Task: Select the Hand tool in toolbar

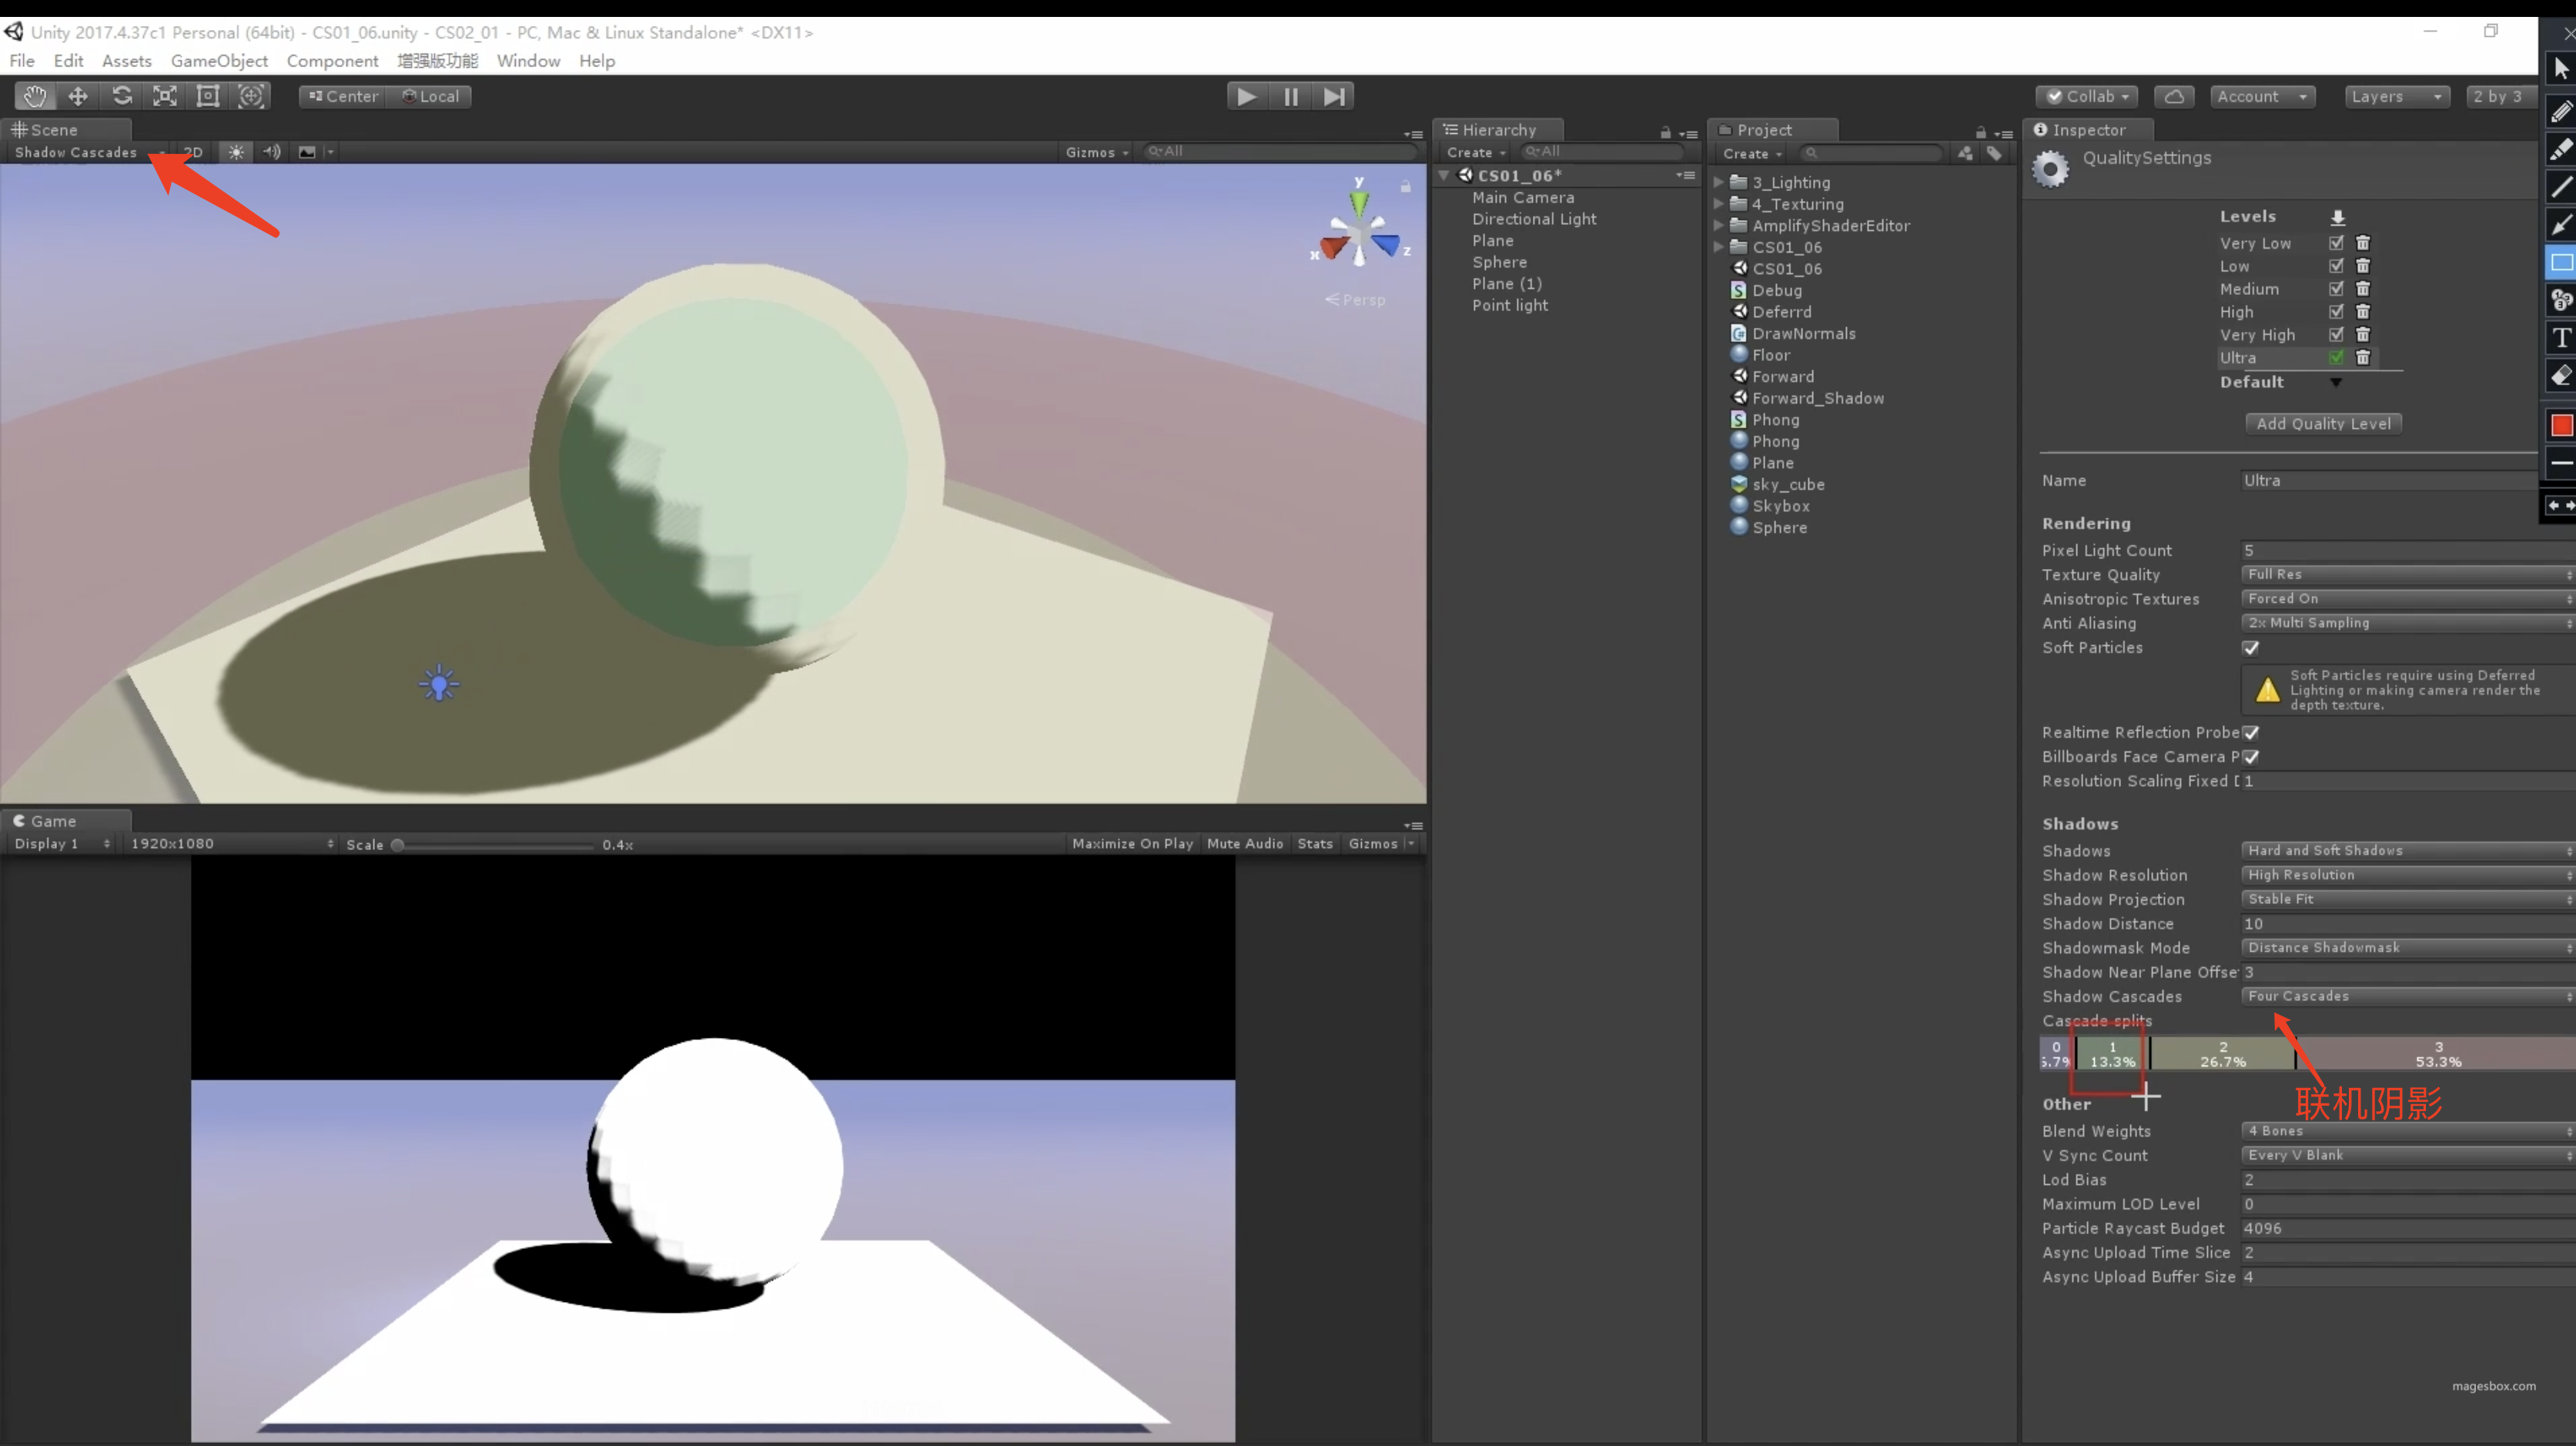Action: click(35, 96)
